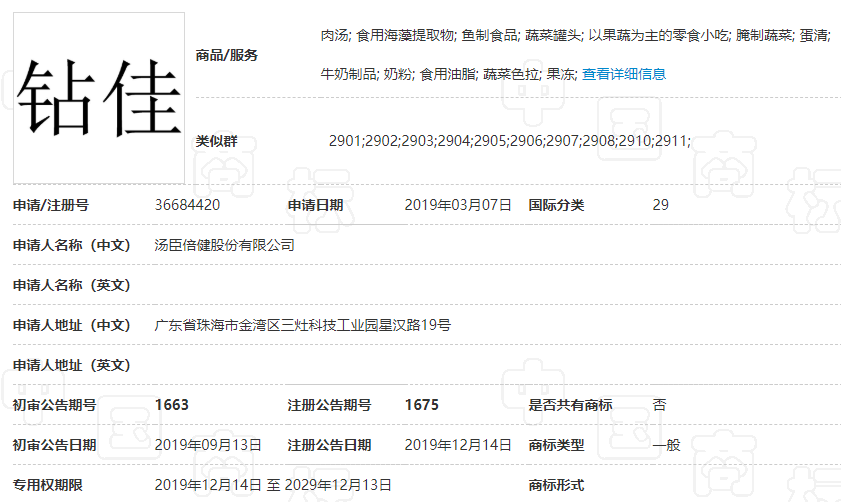Click goods line starting 牛奶制品; 奶粉
841x502 pixels.
(449, 74)
